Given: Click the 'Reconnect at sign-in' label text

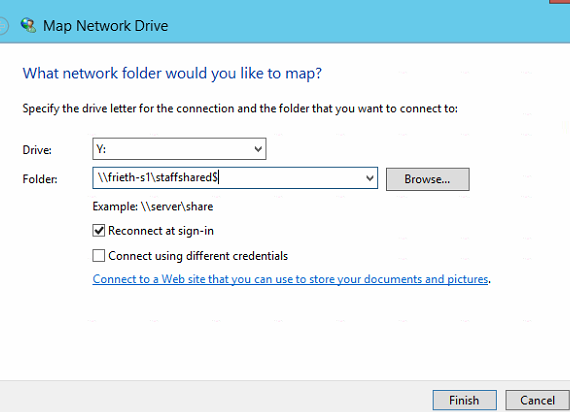Looking at the screenshot, I should pyautogui.click(x=161, y=231).
